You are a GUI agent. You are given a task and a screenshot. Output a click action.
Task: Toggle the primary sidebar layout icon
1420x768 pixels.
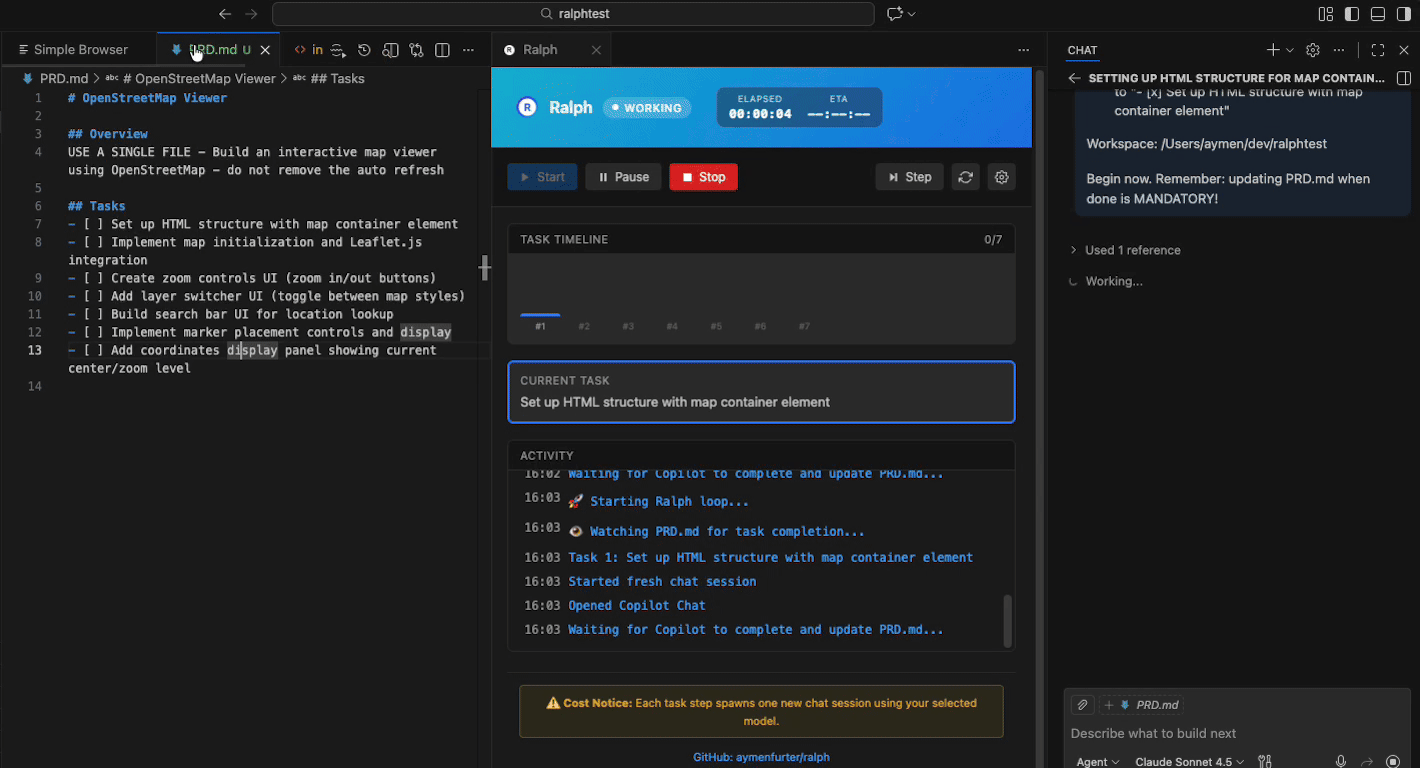[1352, 14]
